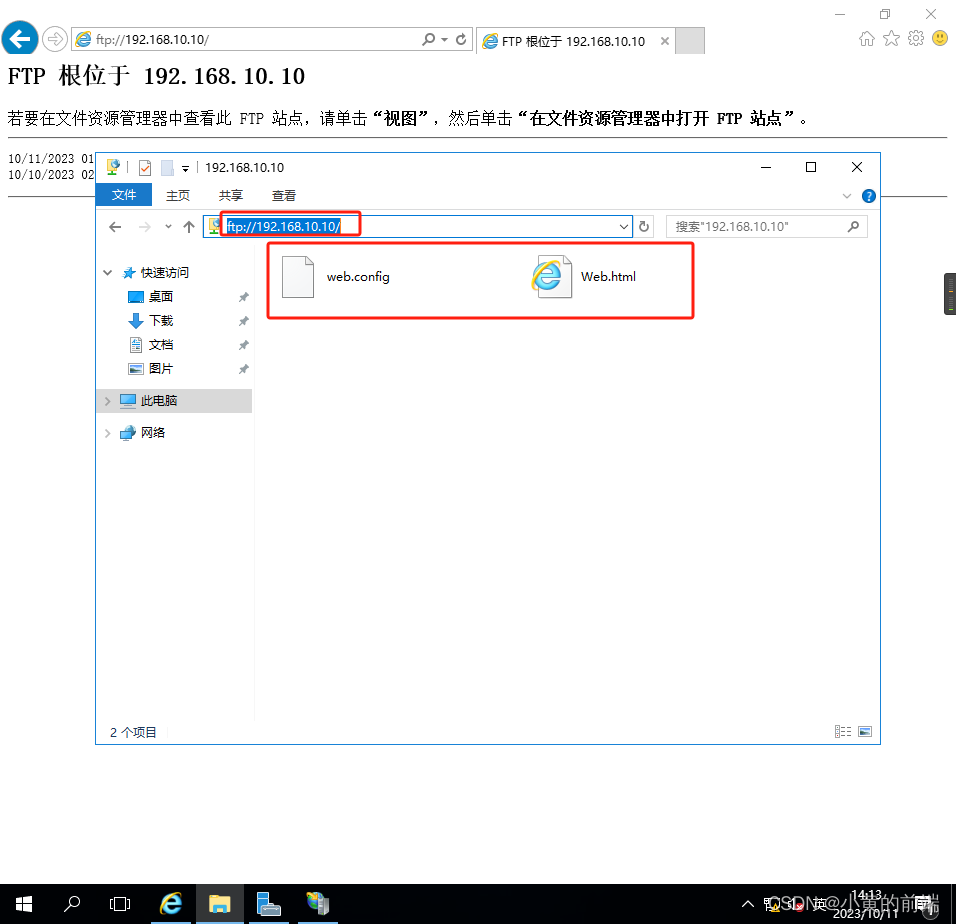
Task: Select the web.config file icon
Action: (298, 275)
